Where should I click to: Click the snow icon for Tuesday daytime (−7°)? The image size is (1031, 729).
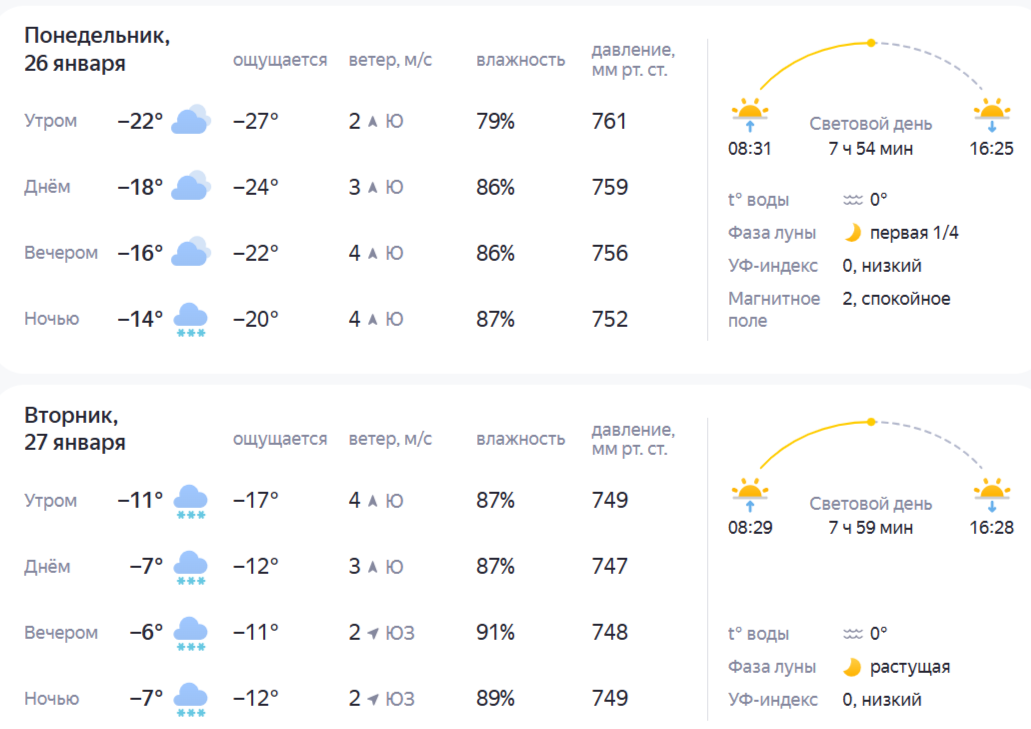tap(190, 566)
